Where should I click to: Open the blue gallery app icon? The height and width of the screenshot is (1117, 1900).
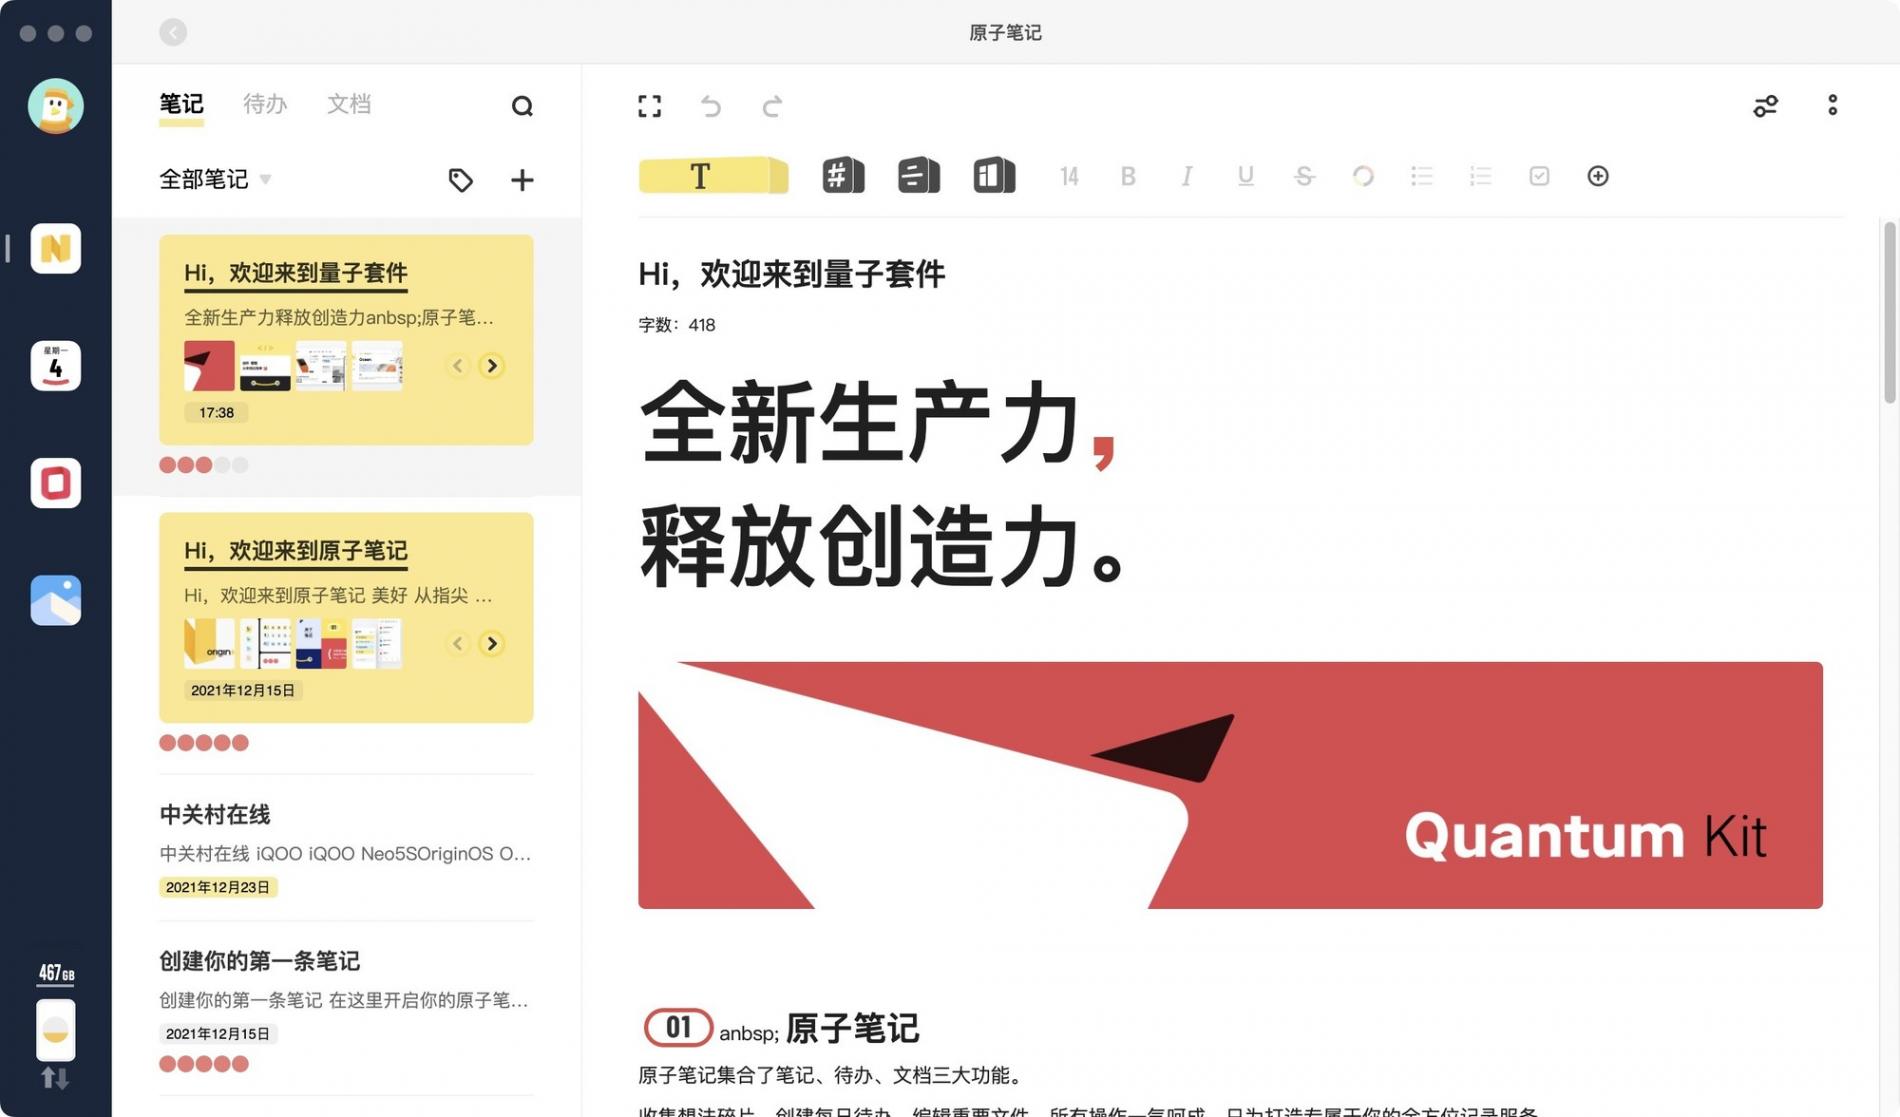(55, 600)
